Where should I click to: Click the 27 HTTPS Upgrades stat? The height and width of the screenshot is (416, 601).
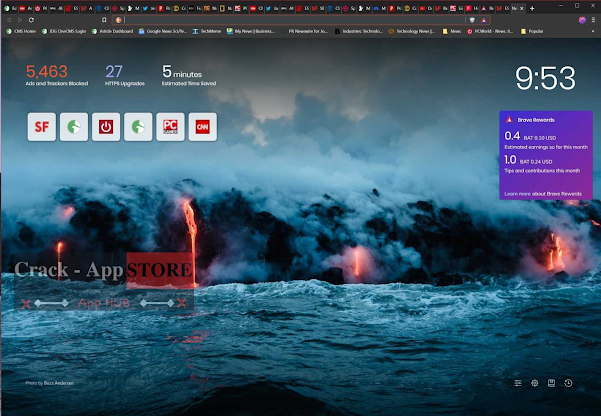(x=125, y=75)
